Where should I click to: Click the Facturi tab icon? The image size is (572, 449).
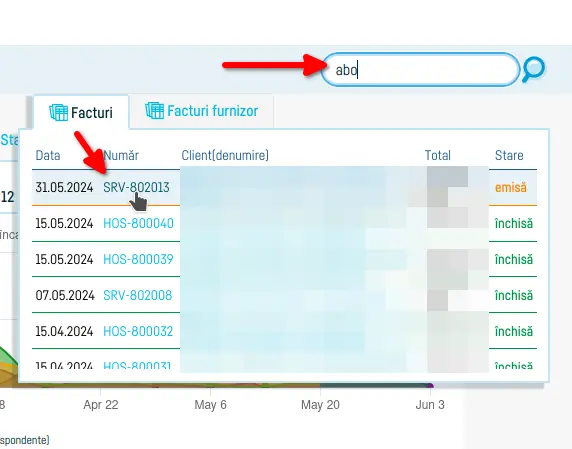pos(58,112)
